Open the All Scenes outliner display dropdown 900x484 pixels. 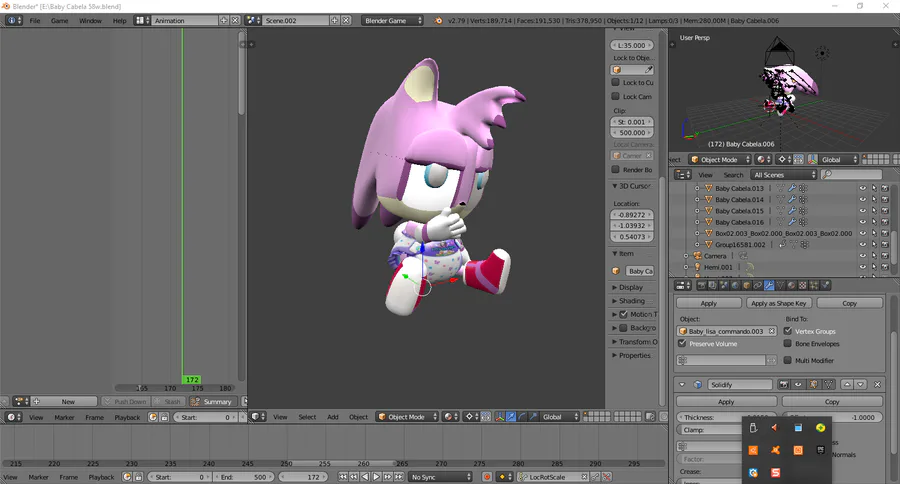(783, 175)
